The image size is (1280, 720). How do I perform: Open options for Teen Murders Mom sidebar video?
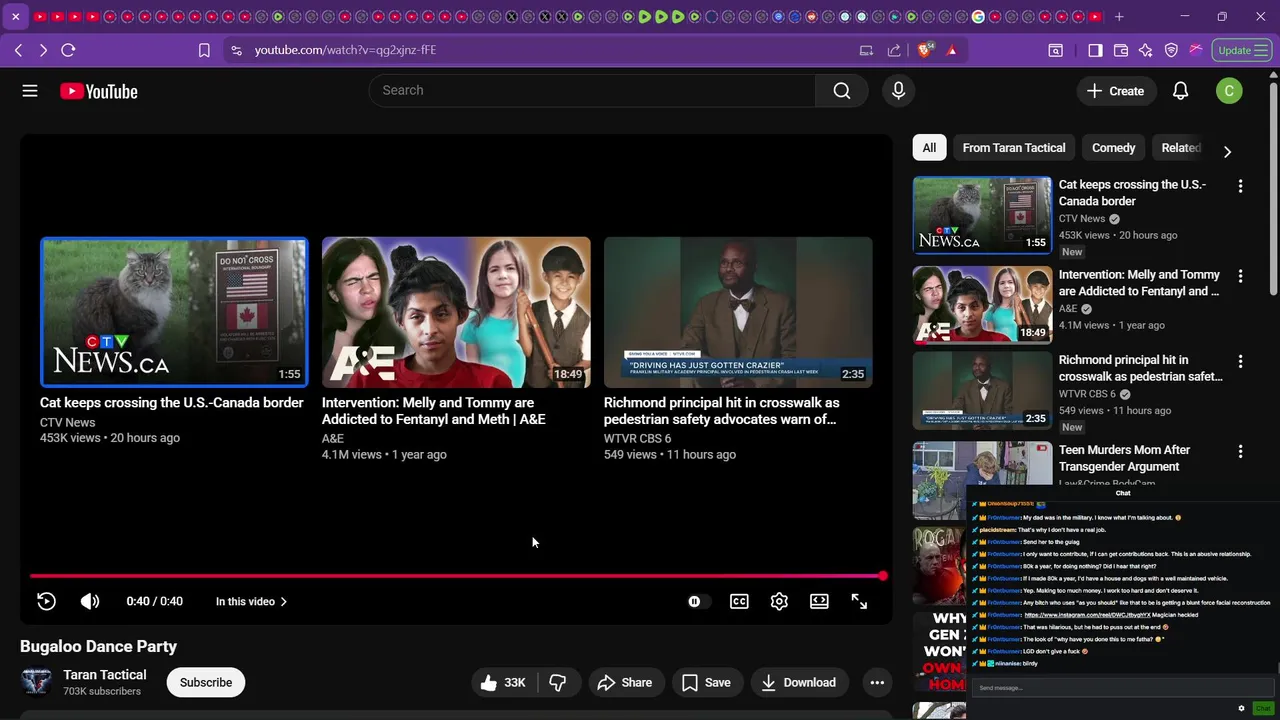point(1240,451)
